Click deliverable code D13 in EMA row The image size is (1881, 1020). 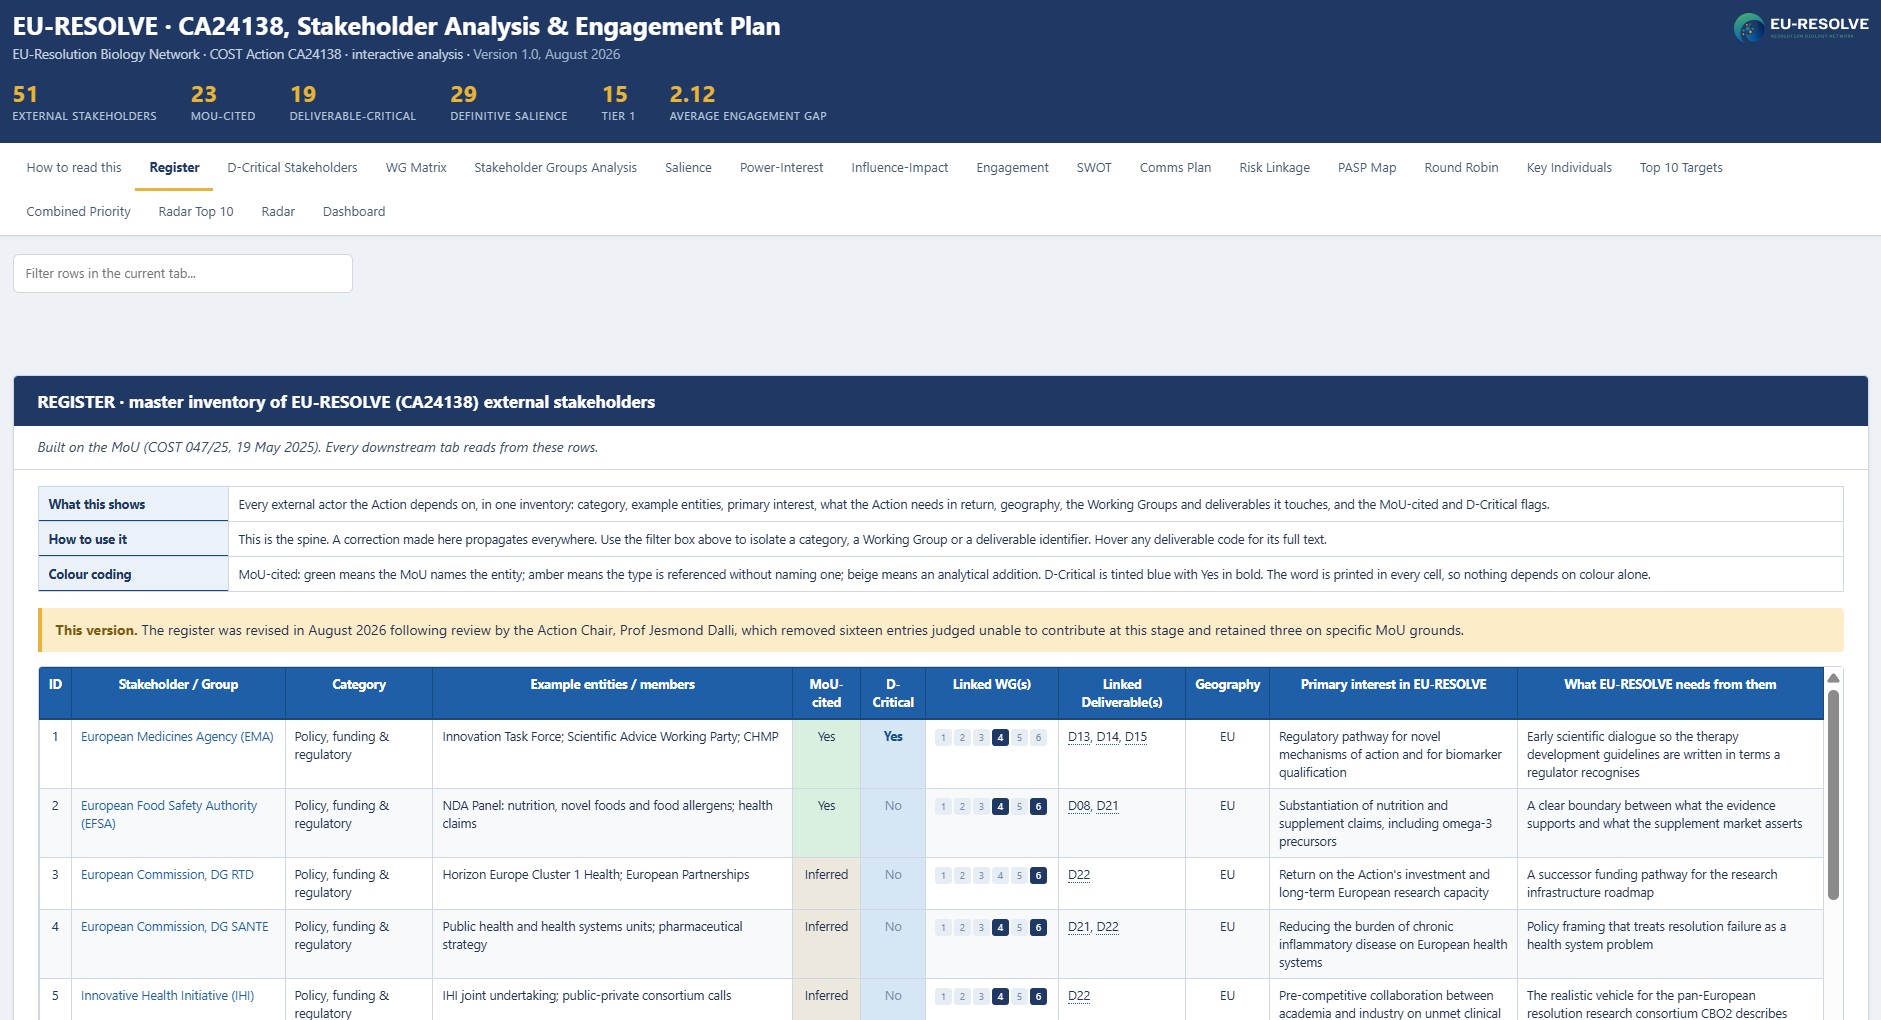pos(1079,737)
